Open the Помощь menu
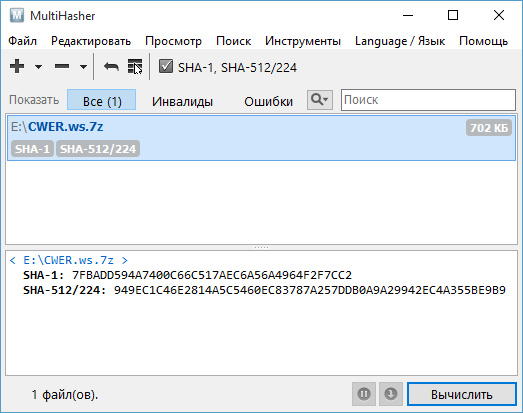 (483, 41)
